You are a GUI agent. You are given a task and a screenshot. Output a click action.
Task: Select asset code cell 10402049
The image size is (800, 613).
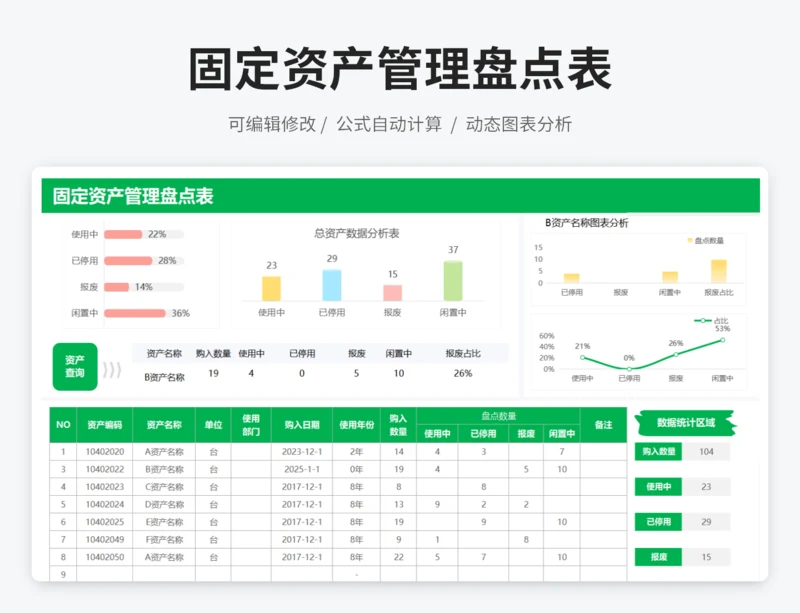pos(105,540)
